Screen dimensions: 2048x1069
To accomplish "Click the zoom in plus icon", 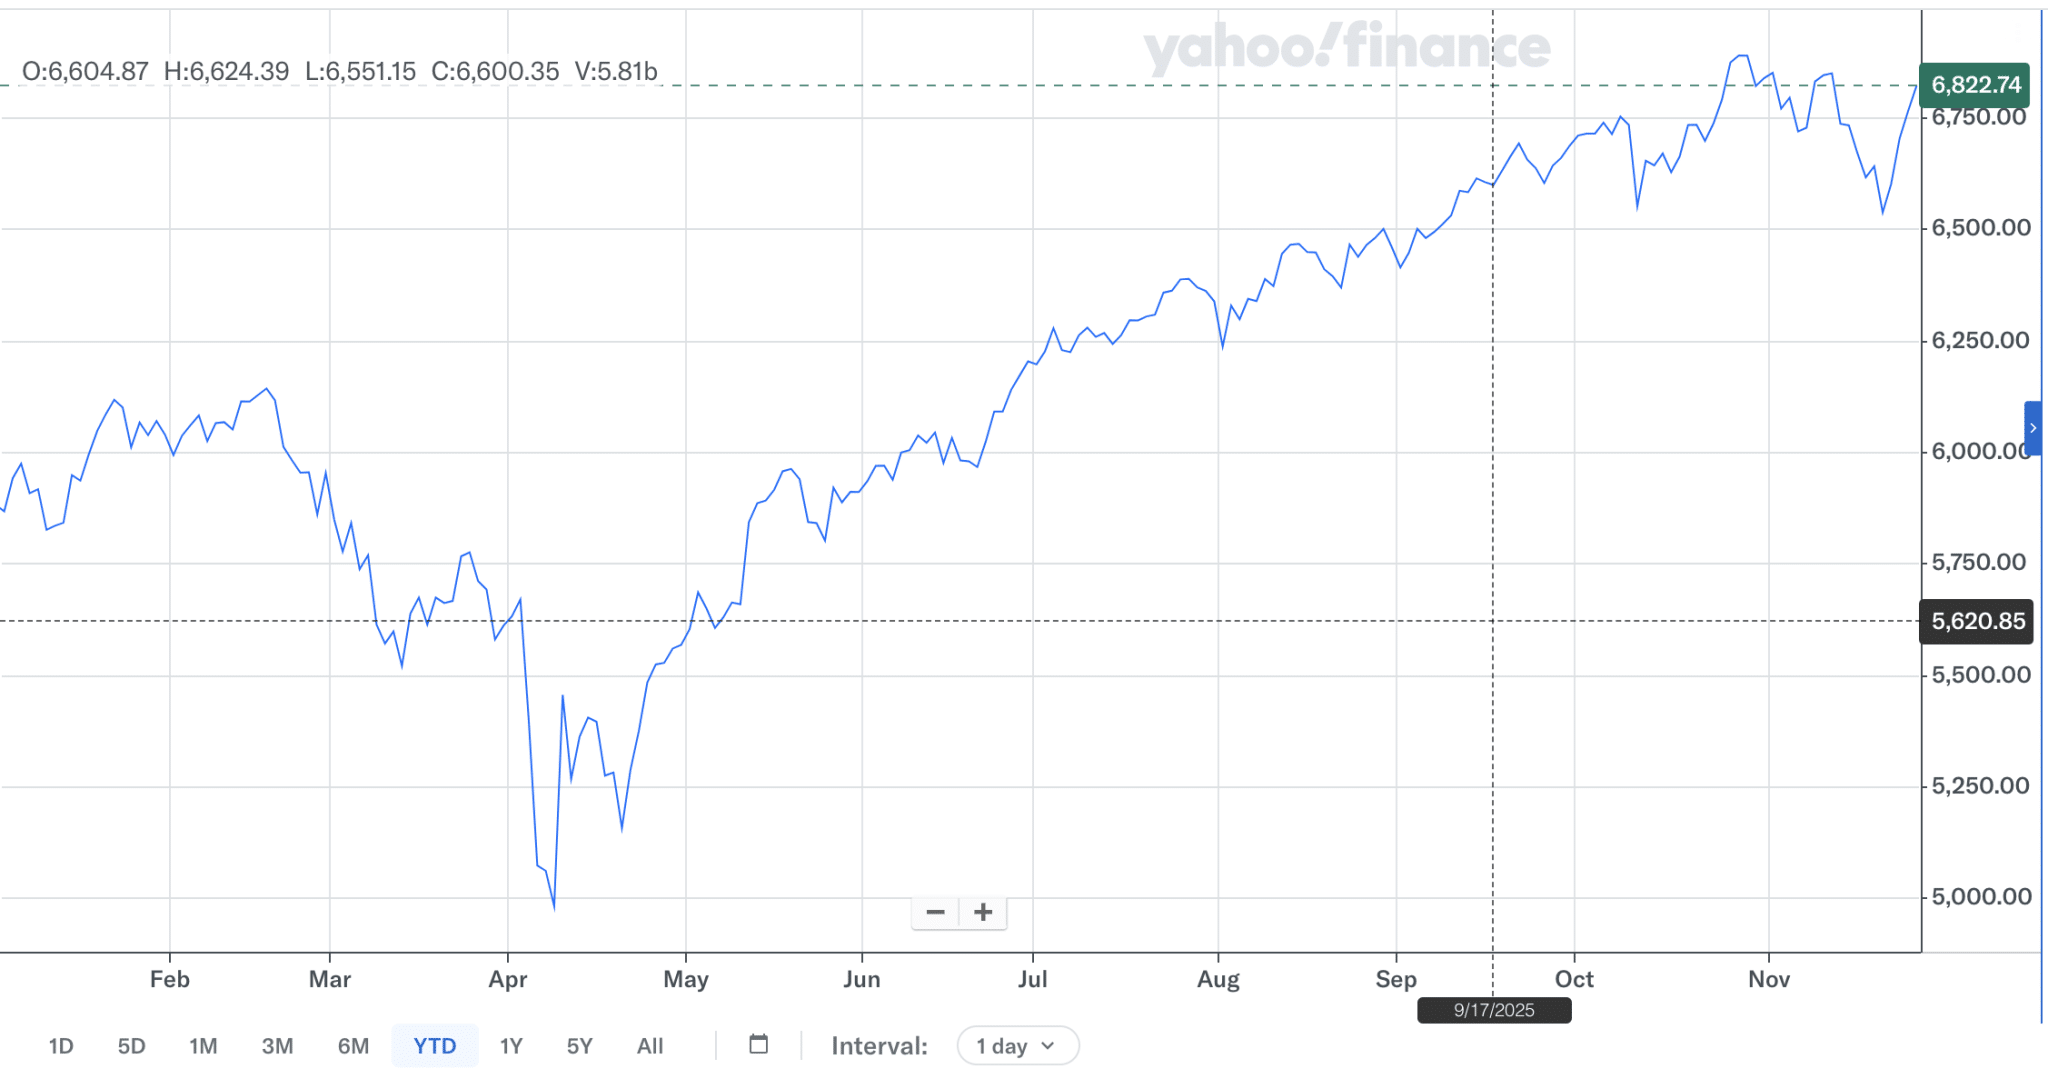I will click(x=983, y=912).
